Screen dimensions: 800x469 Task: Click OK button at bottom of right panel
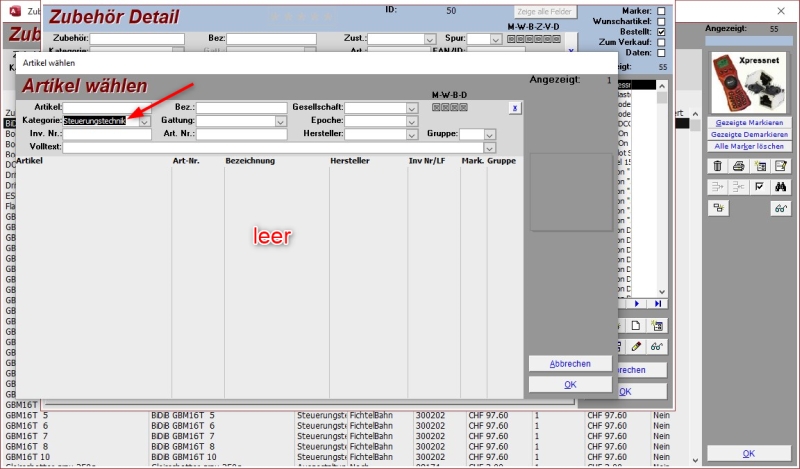click(x=748, y=453)
